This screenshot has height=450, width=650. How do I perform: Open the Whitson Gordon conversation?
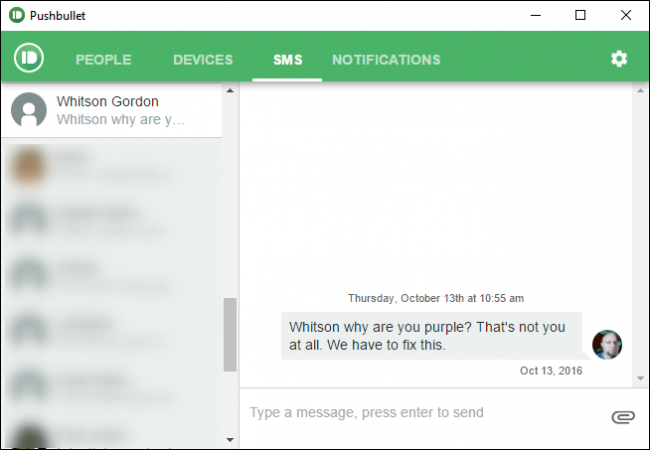pos(112,110)
